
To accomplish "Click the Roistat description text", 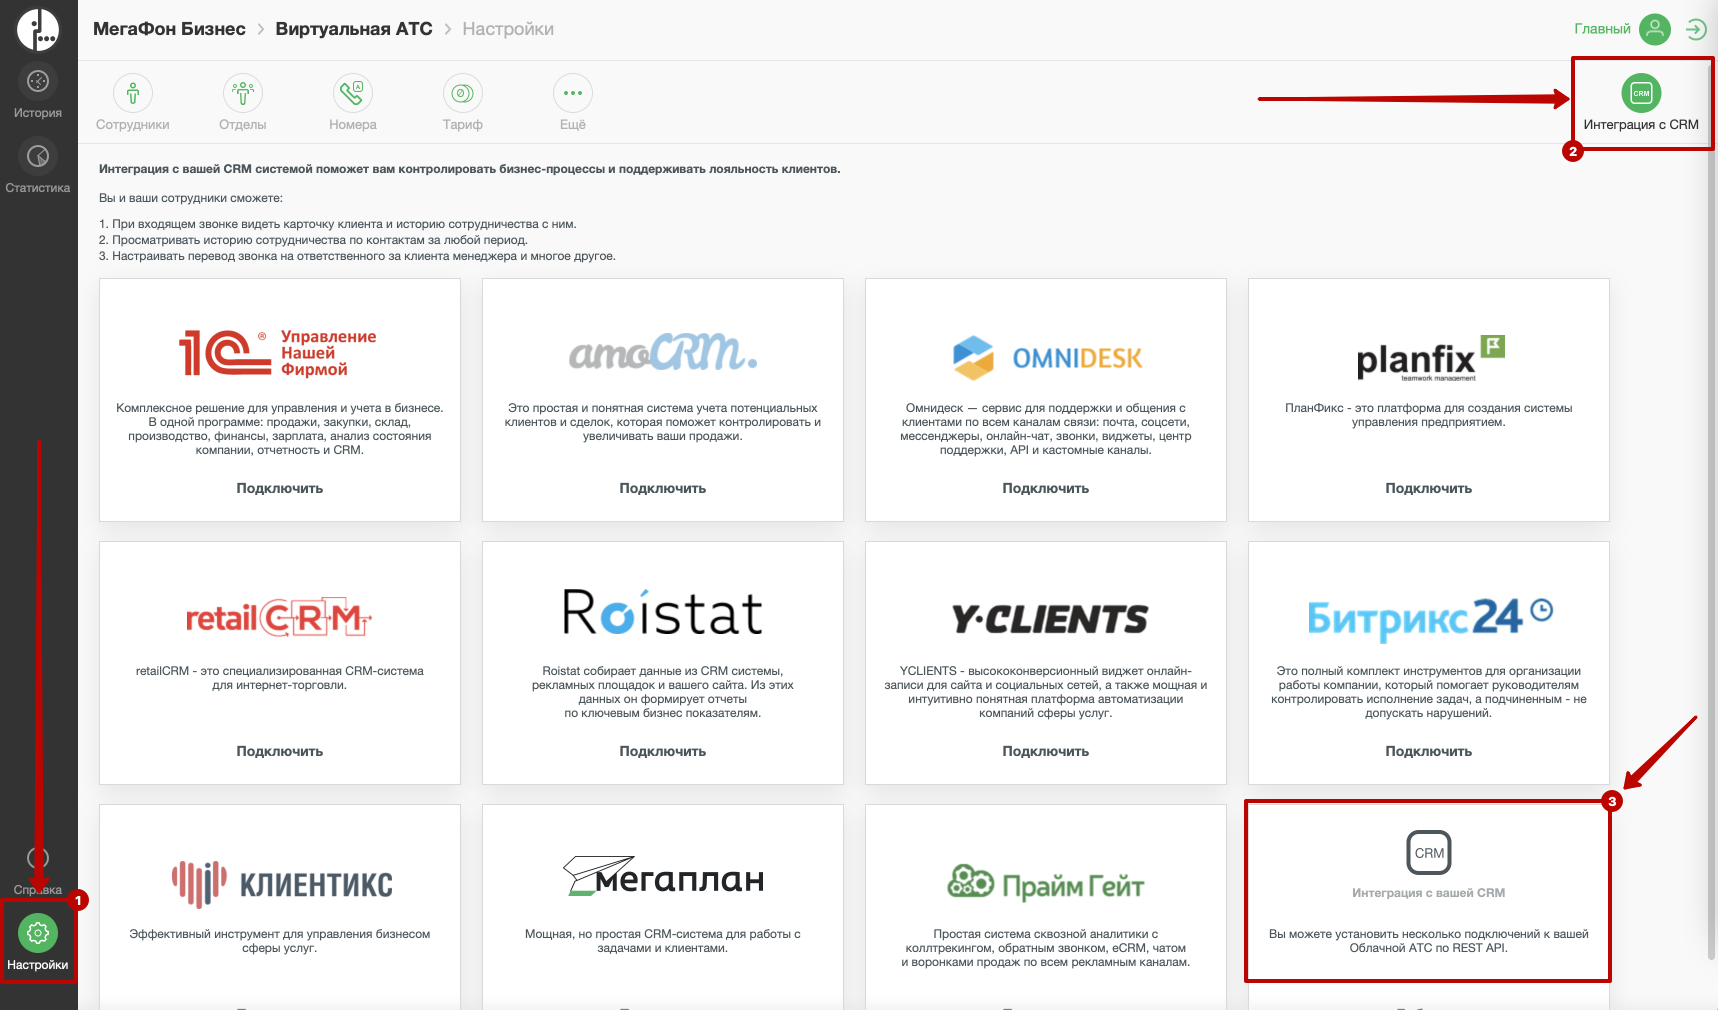I will point(663,692).
